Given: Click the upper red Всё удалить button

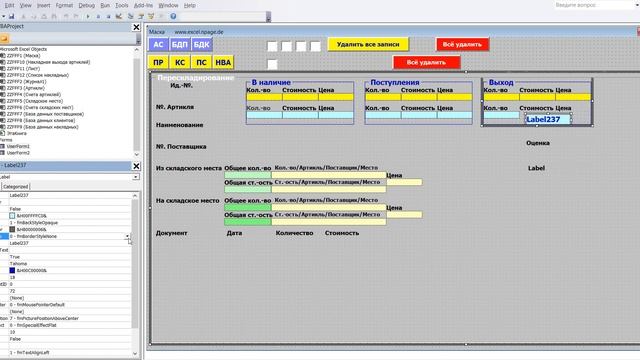Looking at the screenshot, I should [462, 44].
